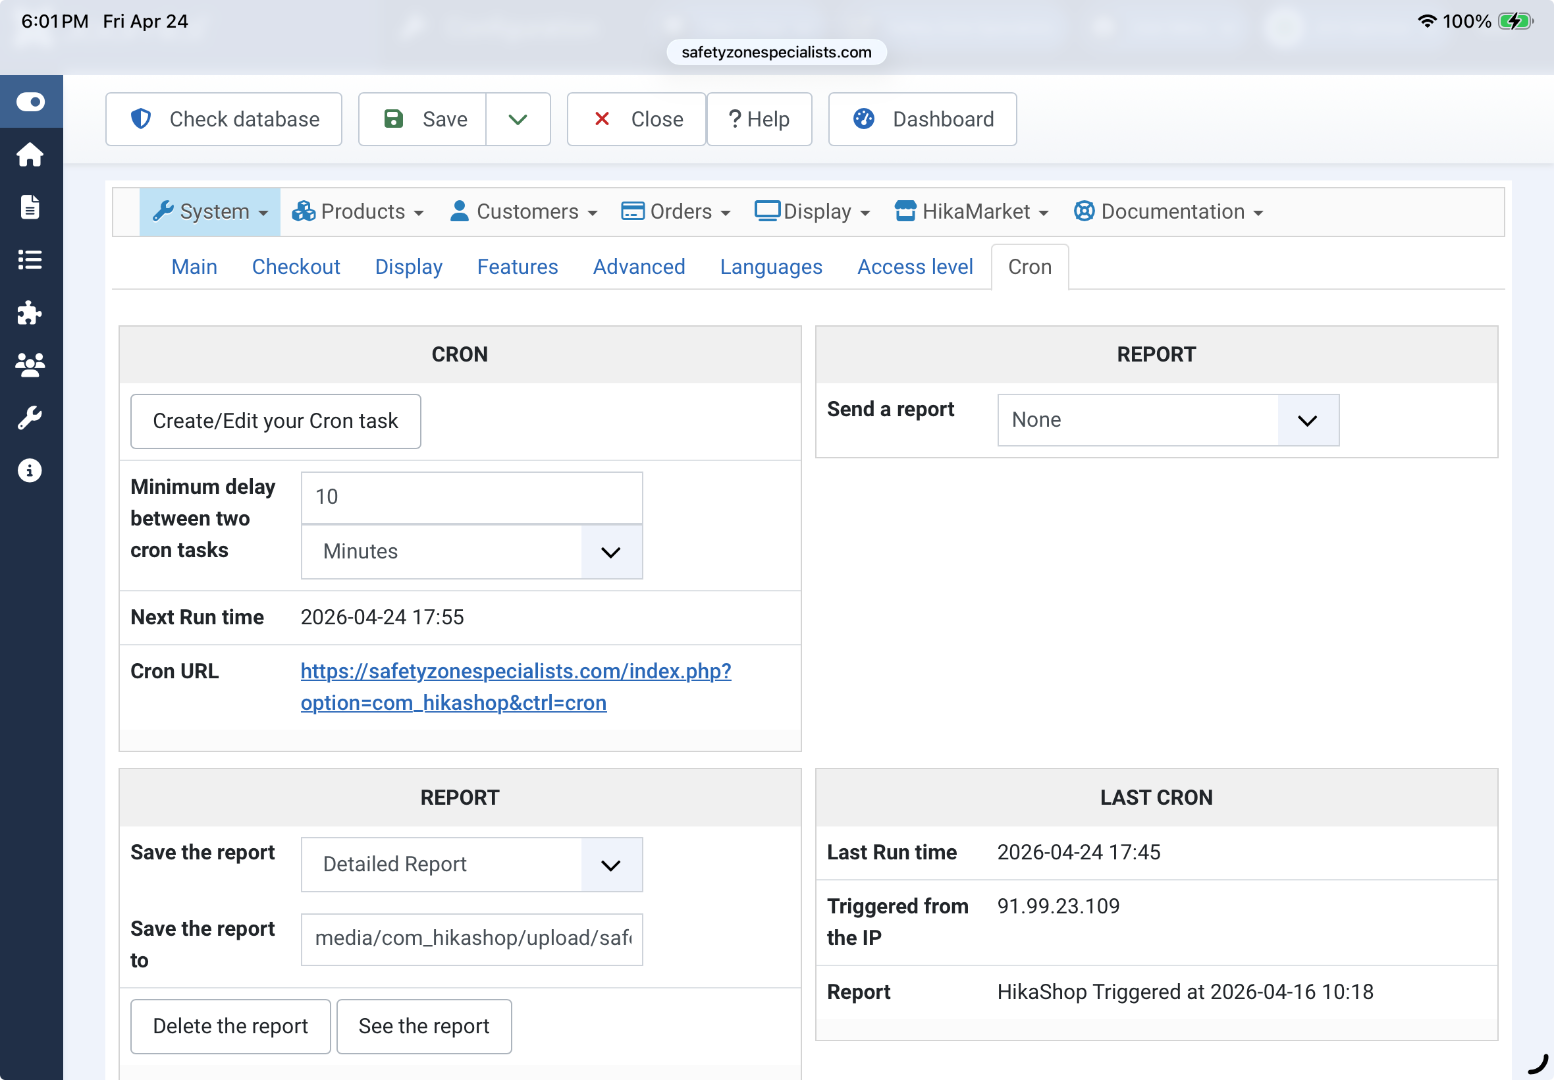1554x1080 pixels.
Task: Expand the Save the report dropdown
Action: click(x=471, y=865)
